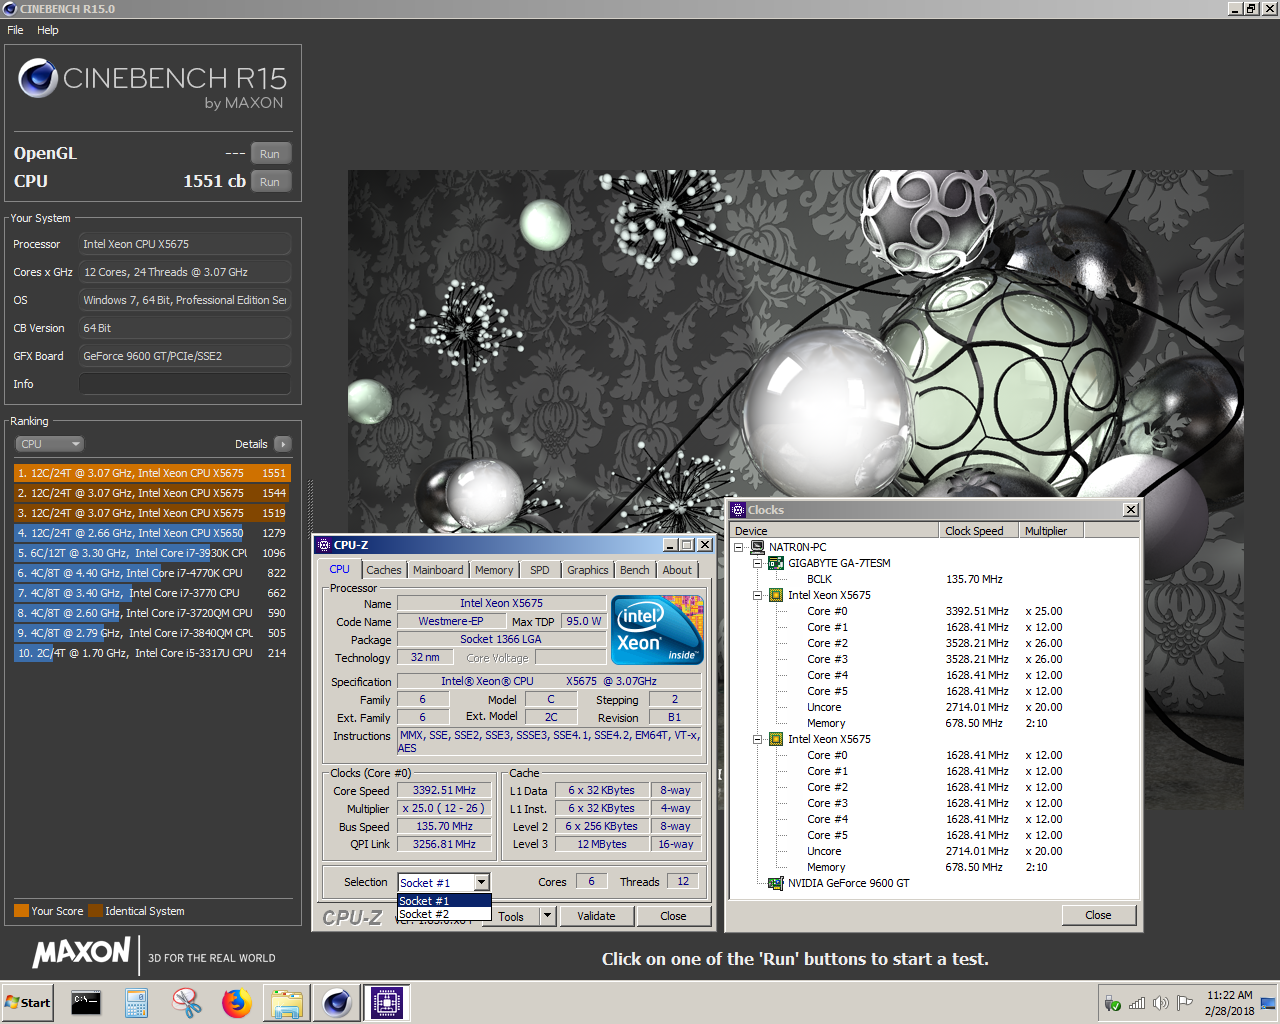Choose Socket #2 in the dropdown list
Screen dimensions: 1280x1024
(x=444, y=914)
